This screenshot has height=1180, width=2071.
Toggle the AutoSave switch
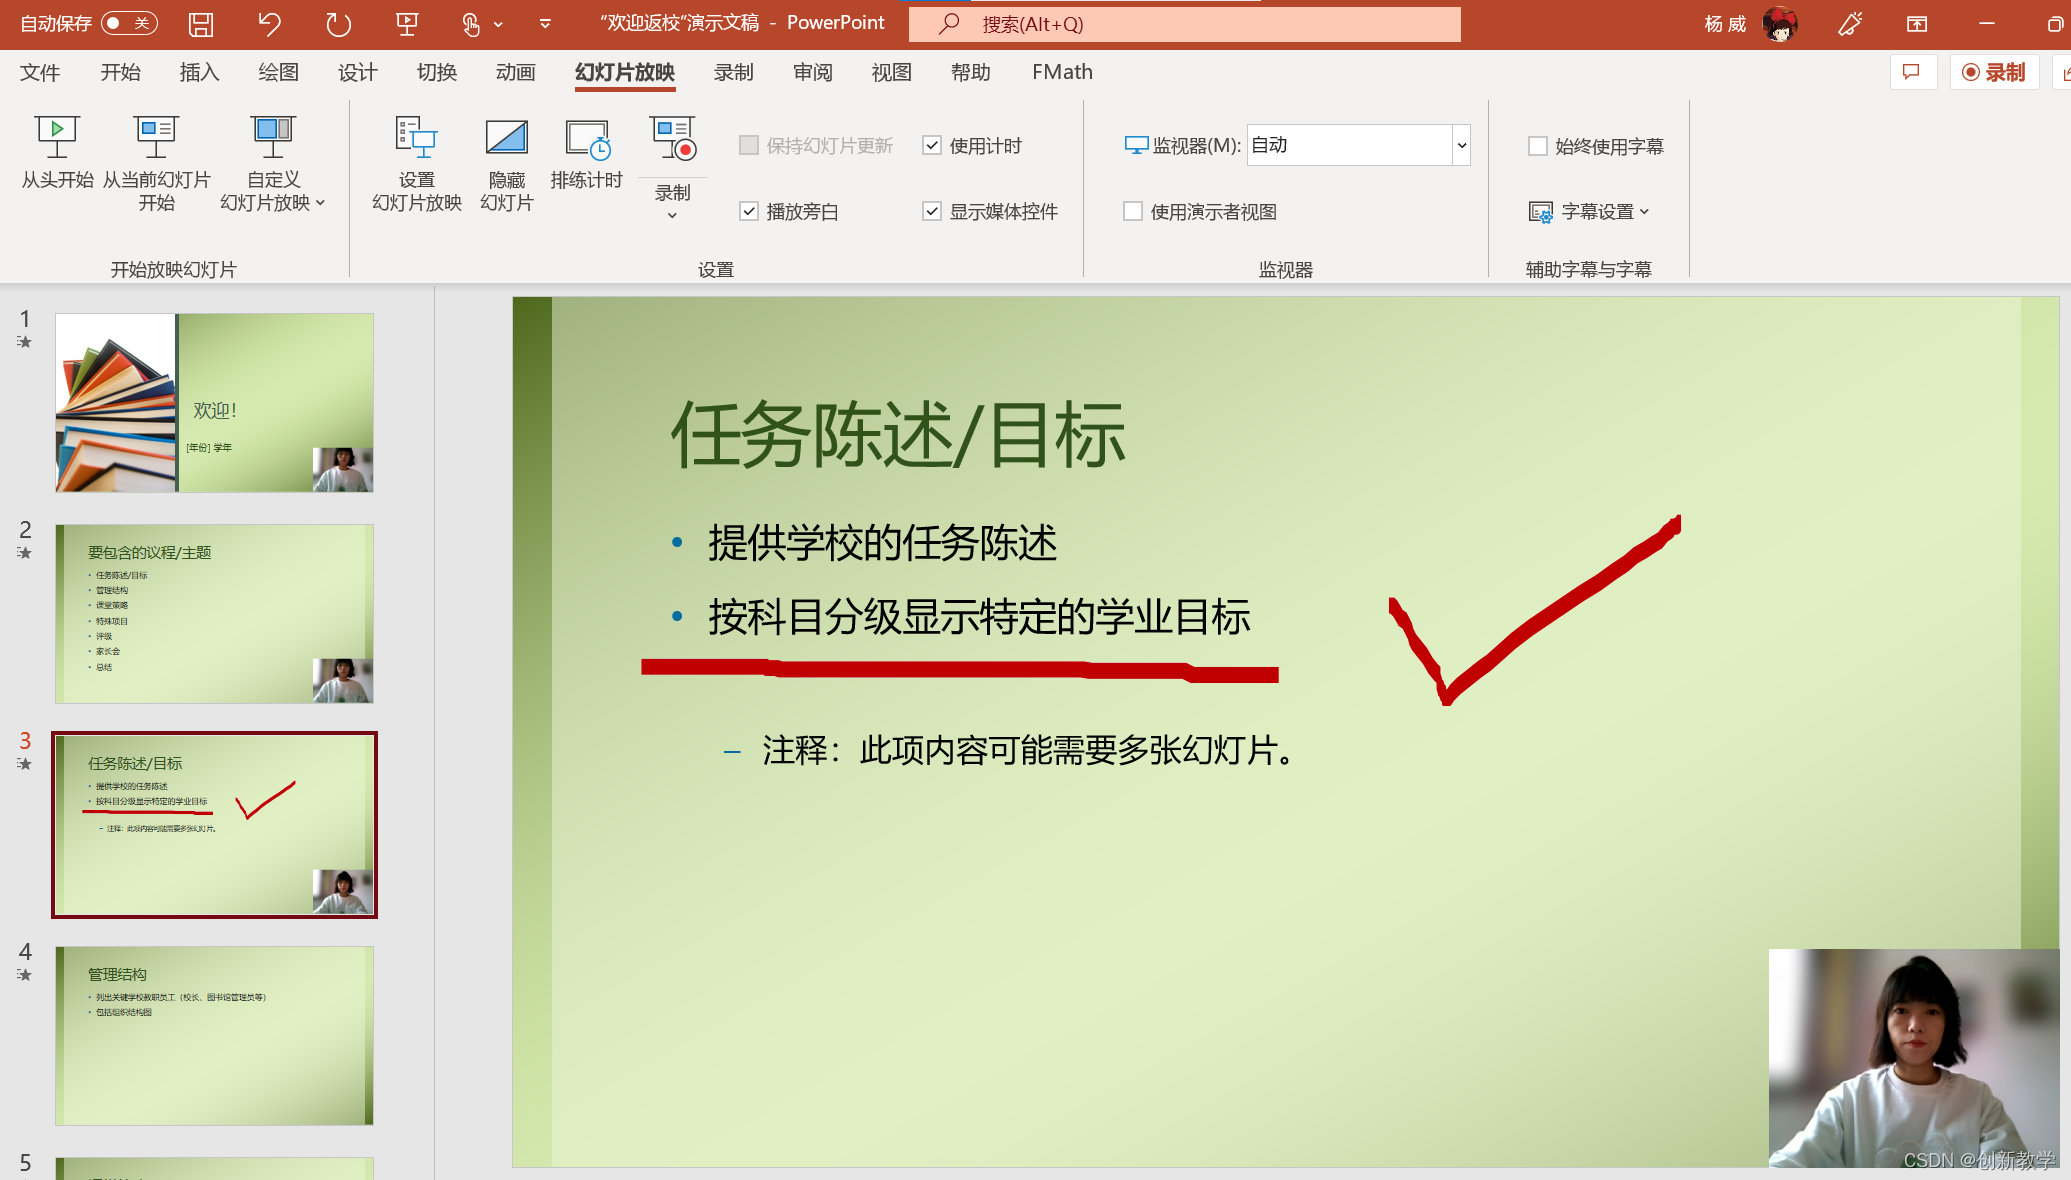click(130, 23)
